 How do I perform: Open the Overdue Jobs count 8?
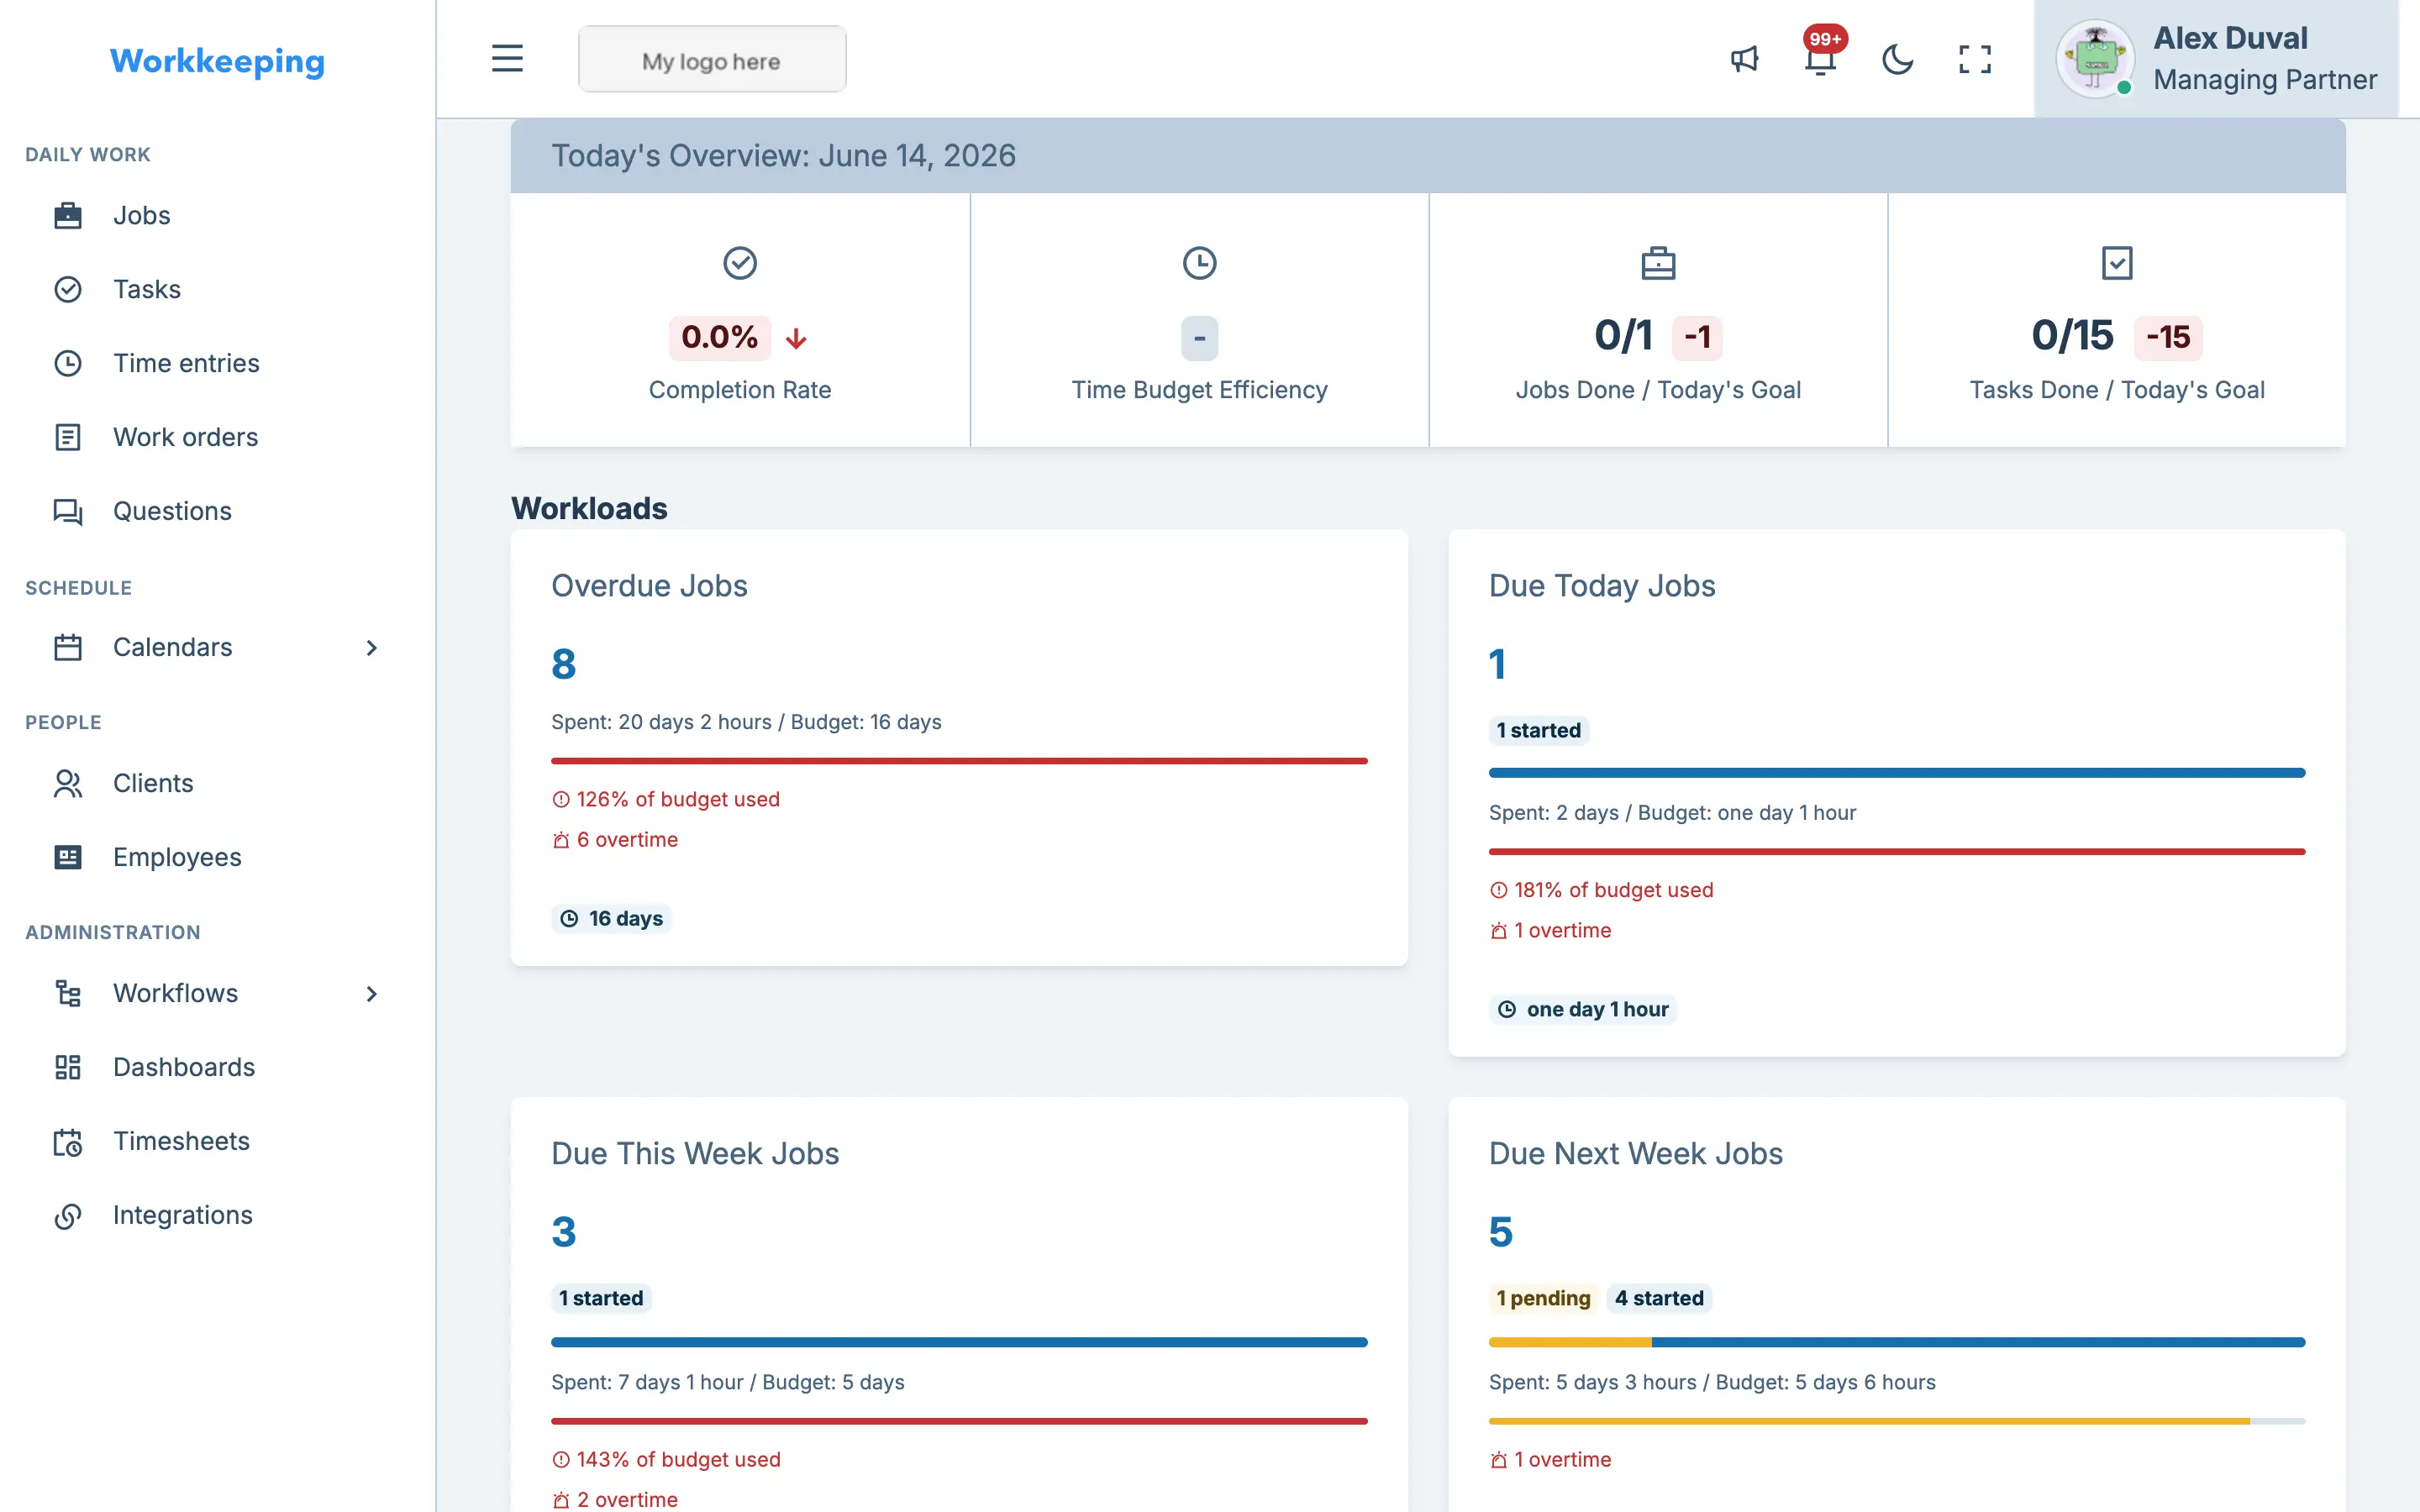563,664
